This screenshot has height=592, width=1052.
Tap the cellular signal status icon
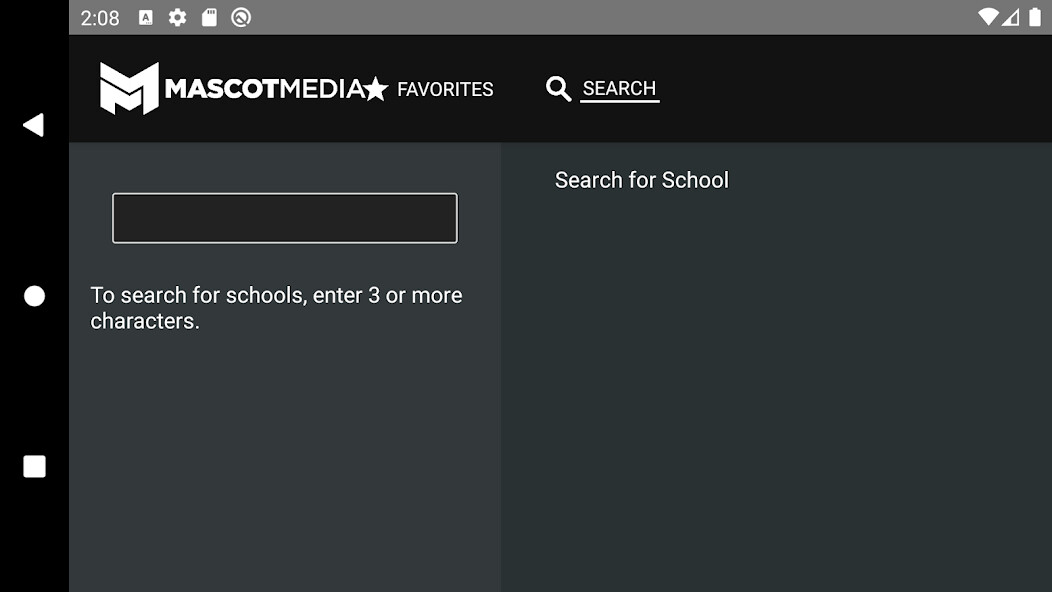click(x=1011, y=17)
